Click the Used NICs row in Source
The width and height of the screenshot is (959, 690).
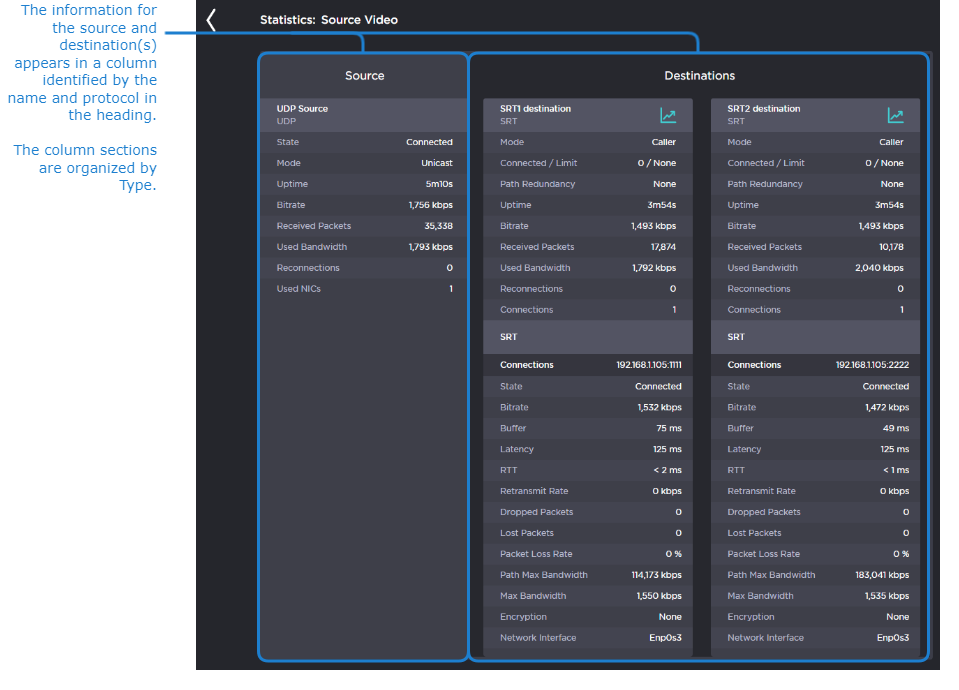(364, 289)
